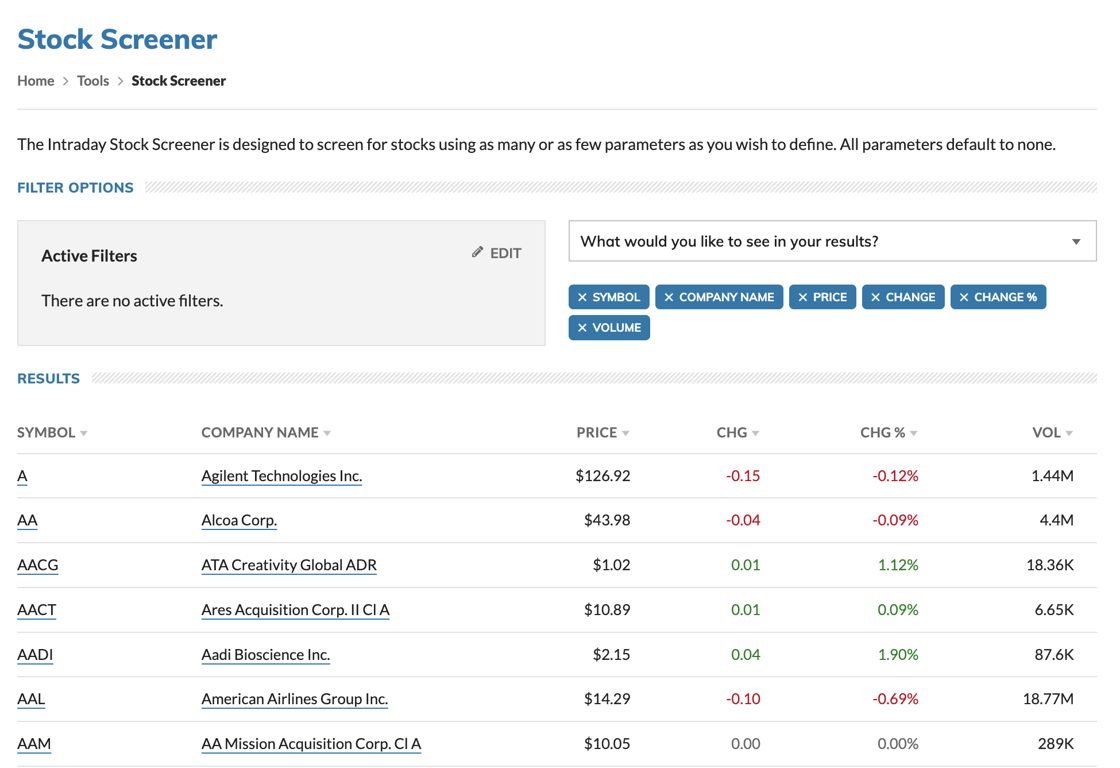This screenshot has height=768, width=1120.
Task: Click price $126.92 for Agilent
Action: coord(603,476)
